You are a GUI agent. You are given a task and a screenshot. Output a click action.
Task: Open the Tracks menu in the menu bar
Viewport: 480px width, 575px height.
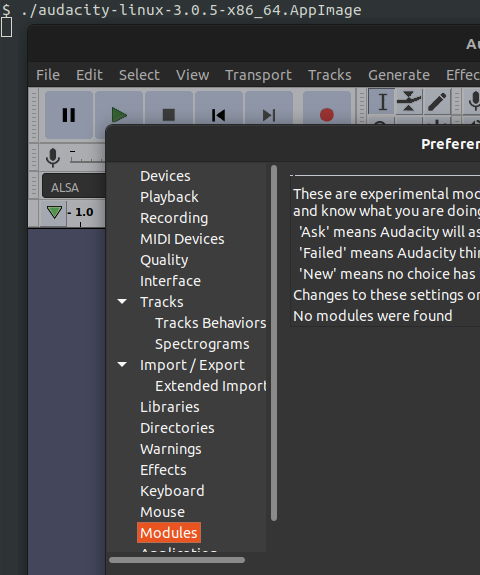point(330,75)
